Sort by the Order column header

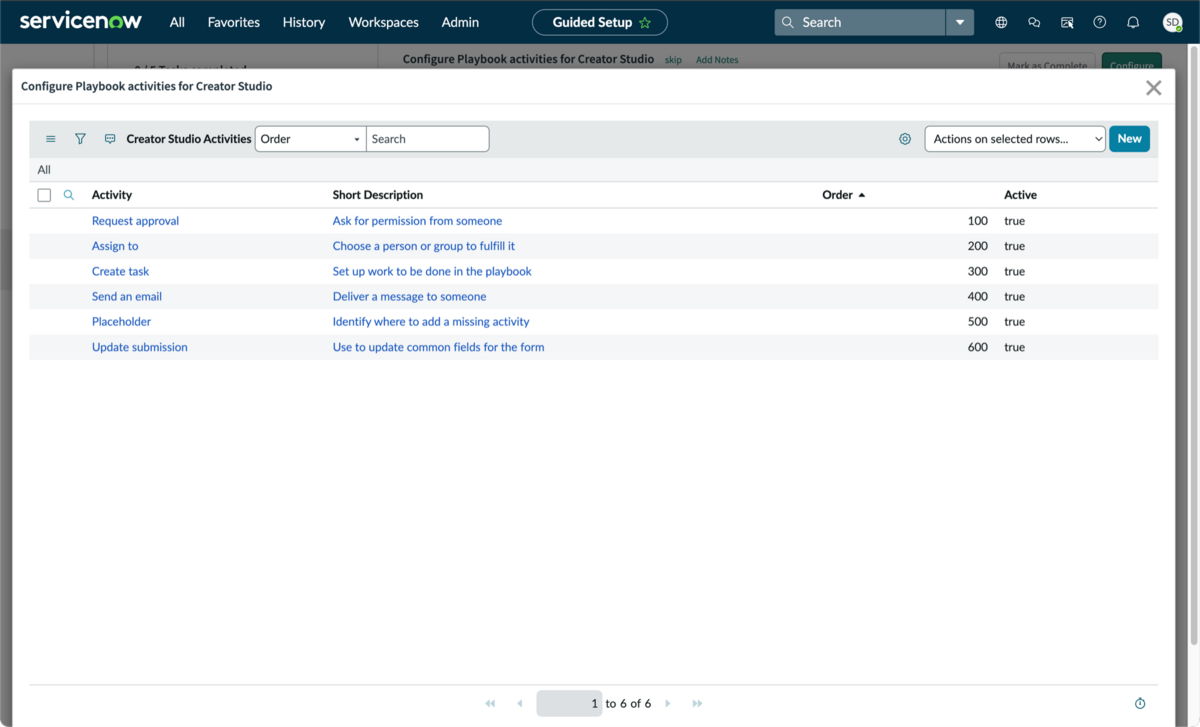point(837,195)
